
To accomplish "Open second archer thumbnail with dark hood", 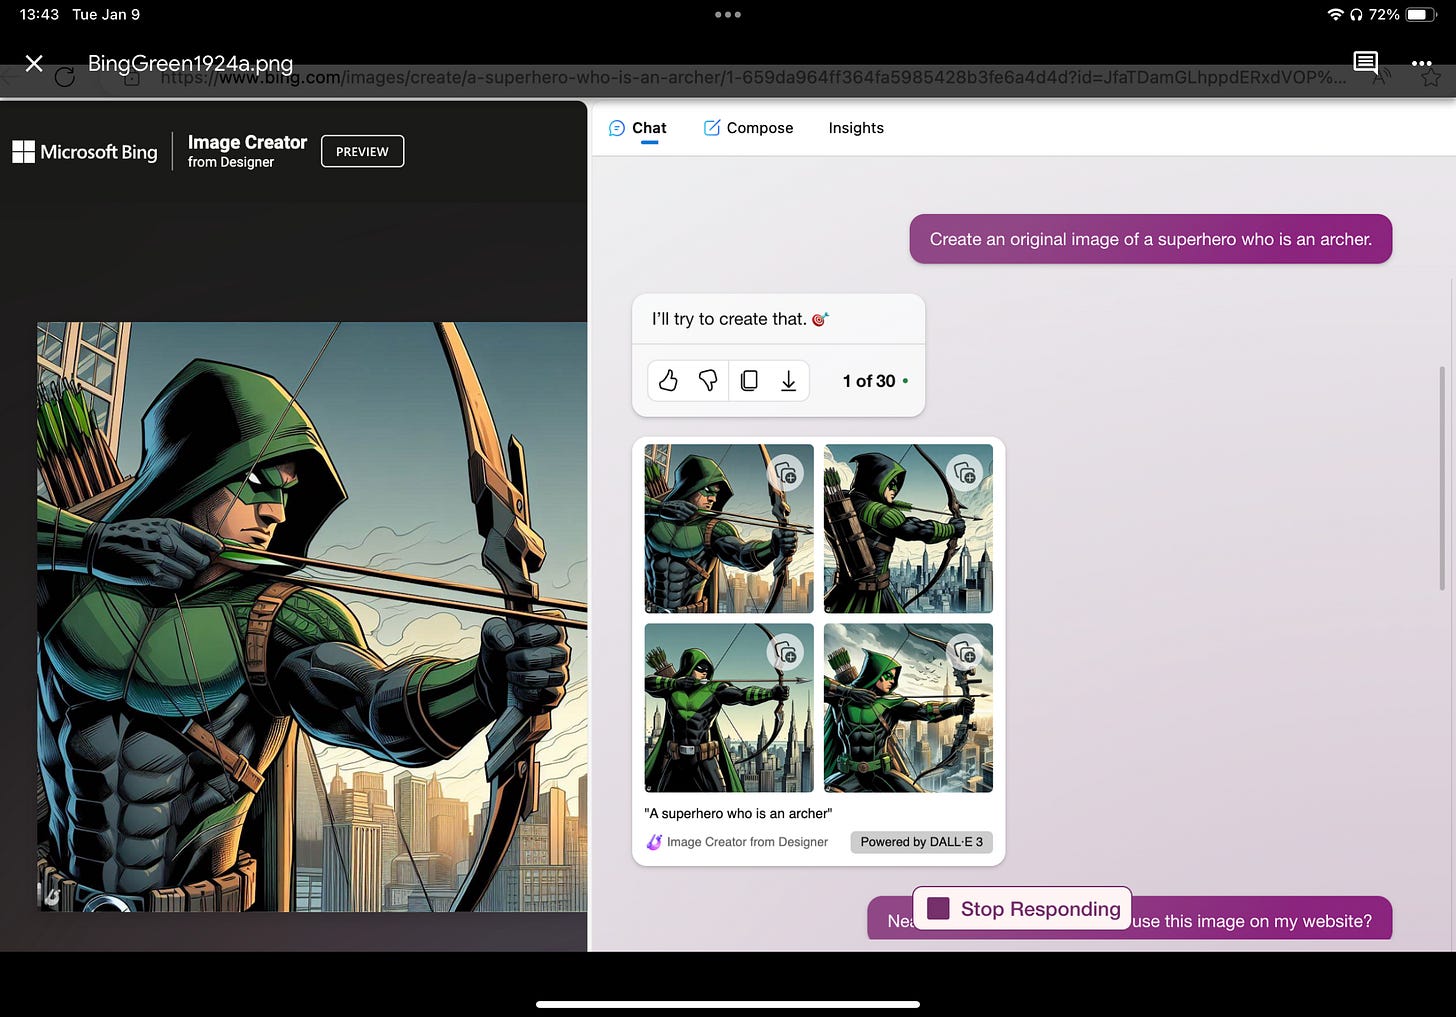I will tap(908, 528).
